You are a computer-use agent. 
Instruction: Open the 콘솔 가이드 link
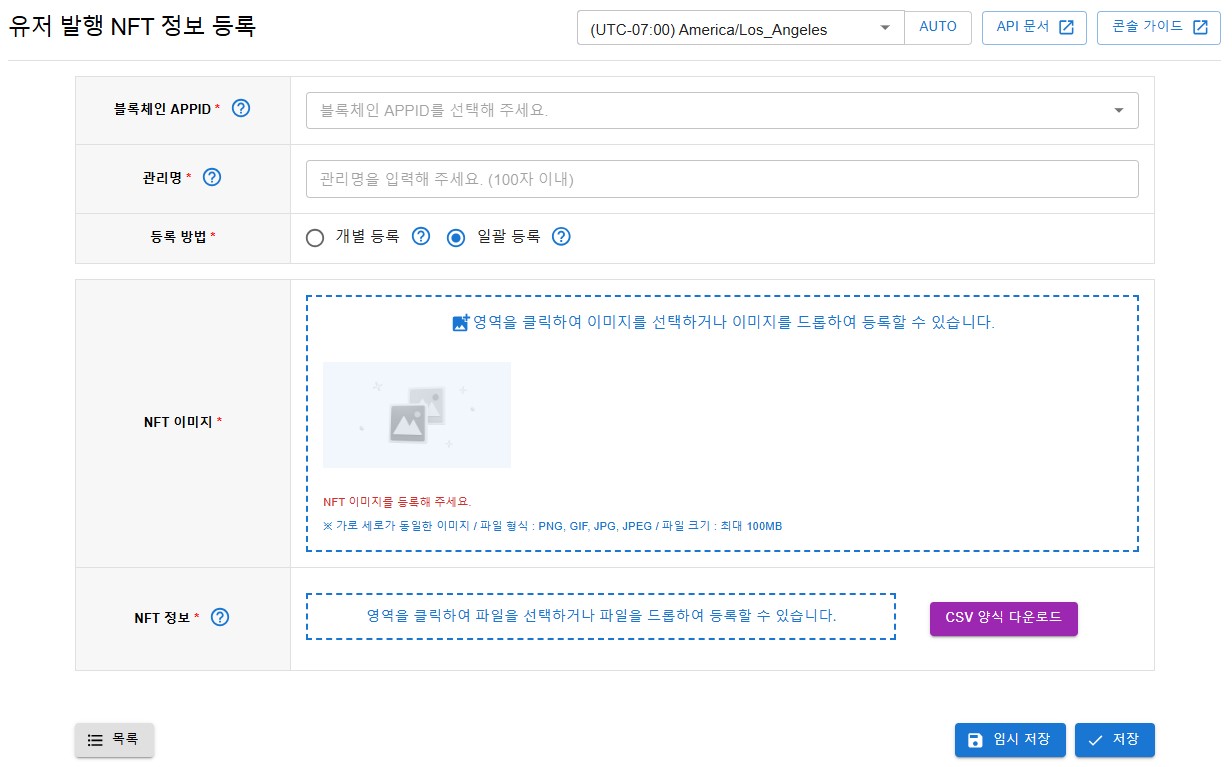[x=1158, y=27]
